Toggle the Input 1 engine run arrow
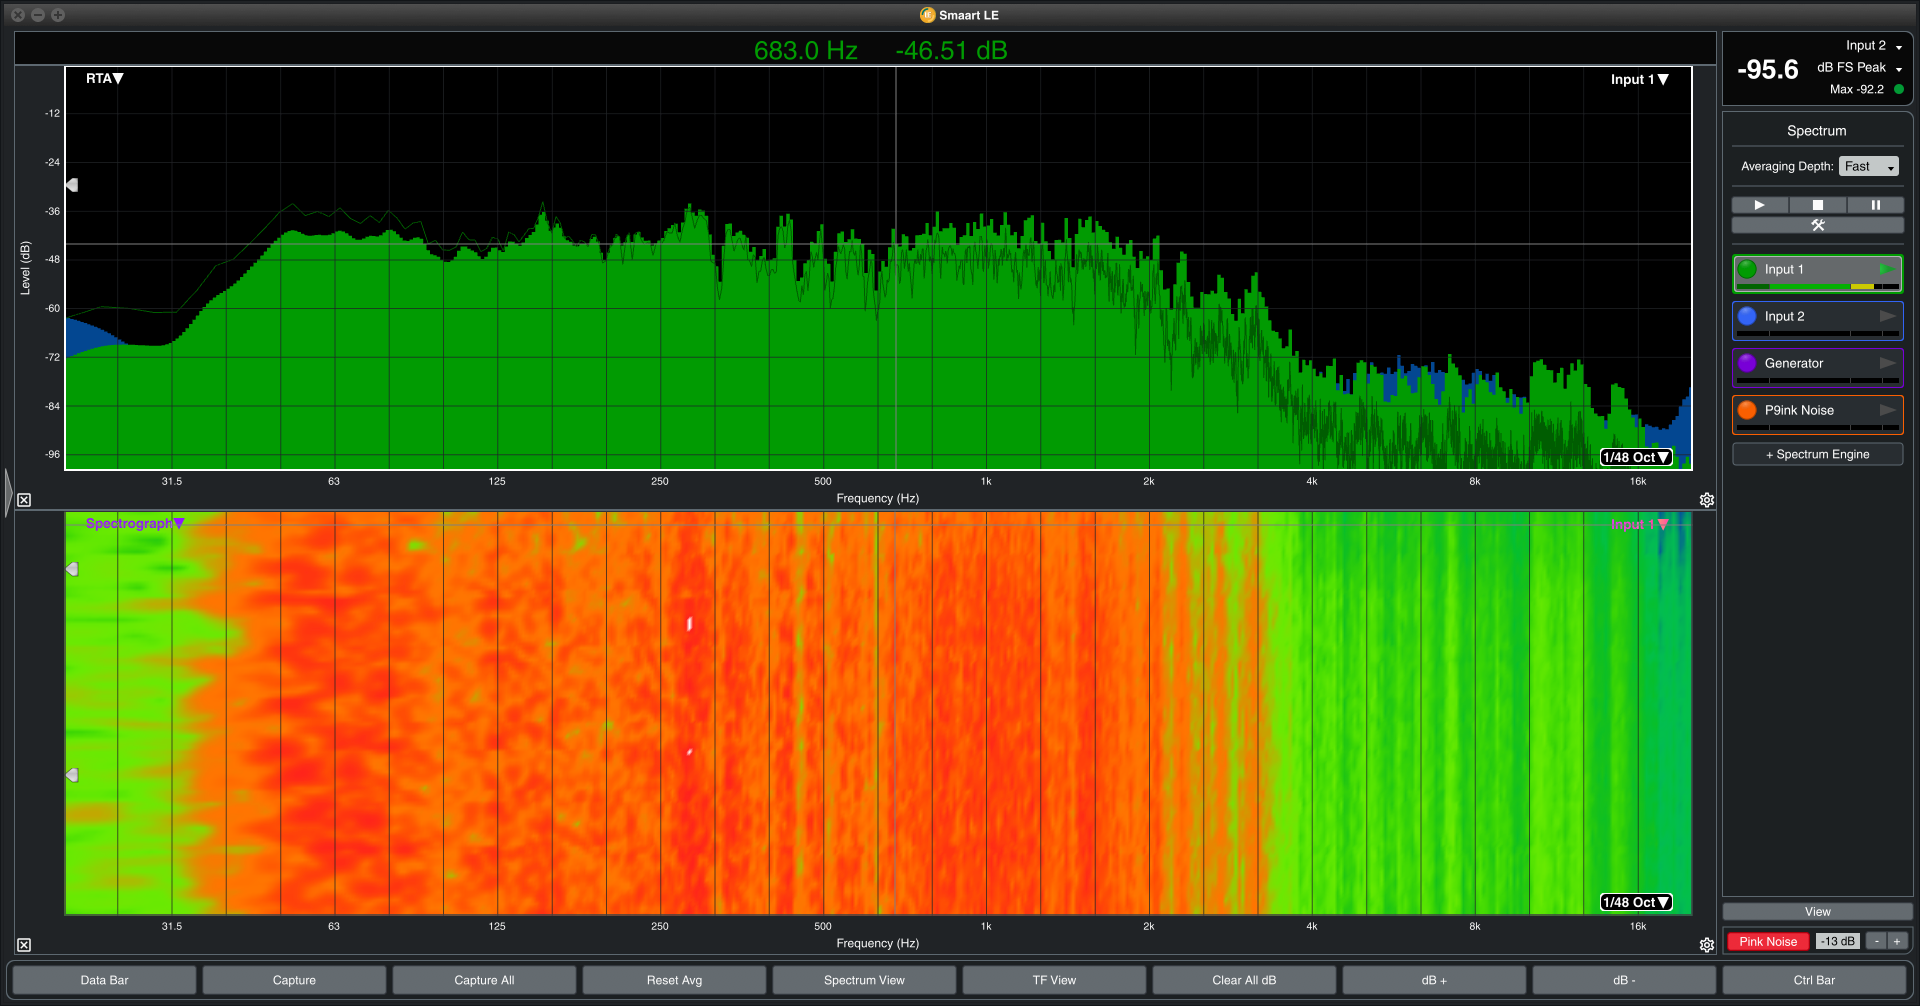This screenshot has height=1006, width=1920. click(1886, 269)
